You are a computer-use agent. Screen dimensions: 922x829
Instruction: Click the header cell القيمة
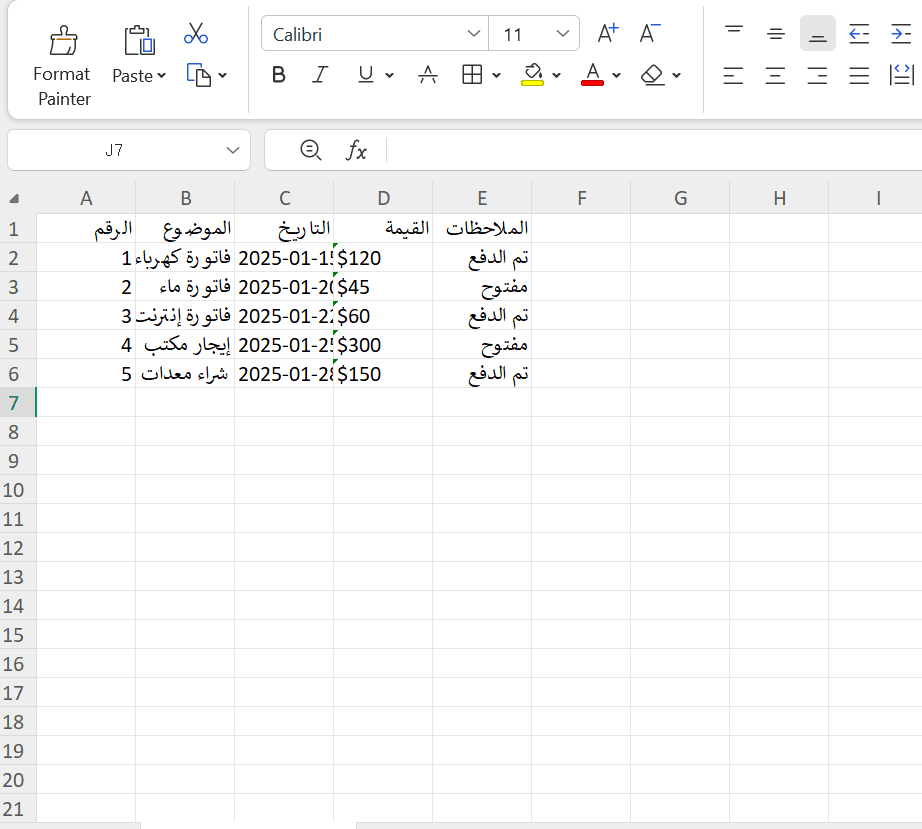pos(383,228)
